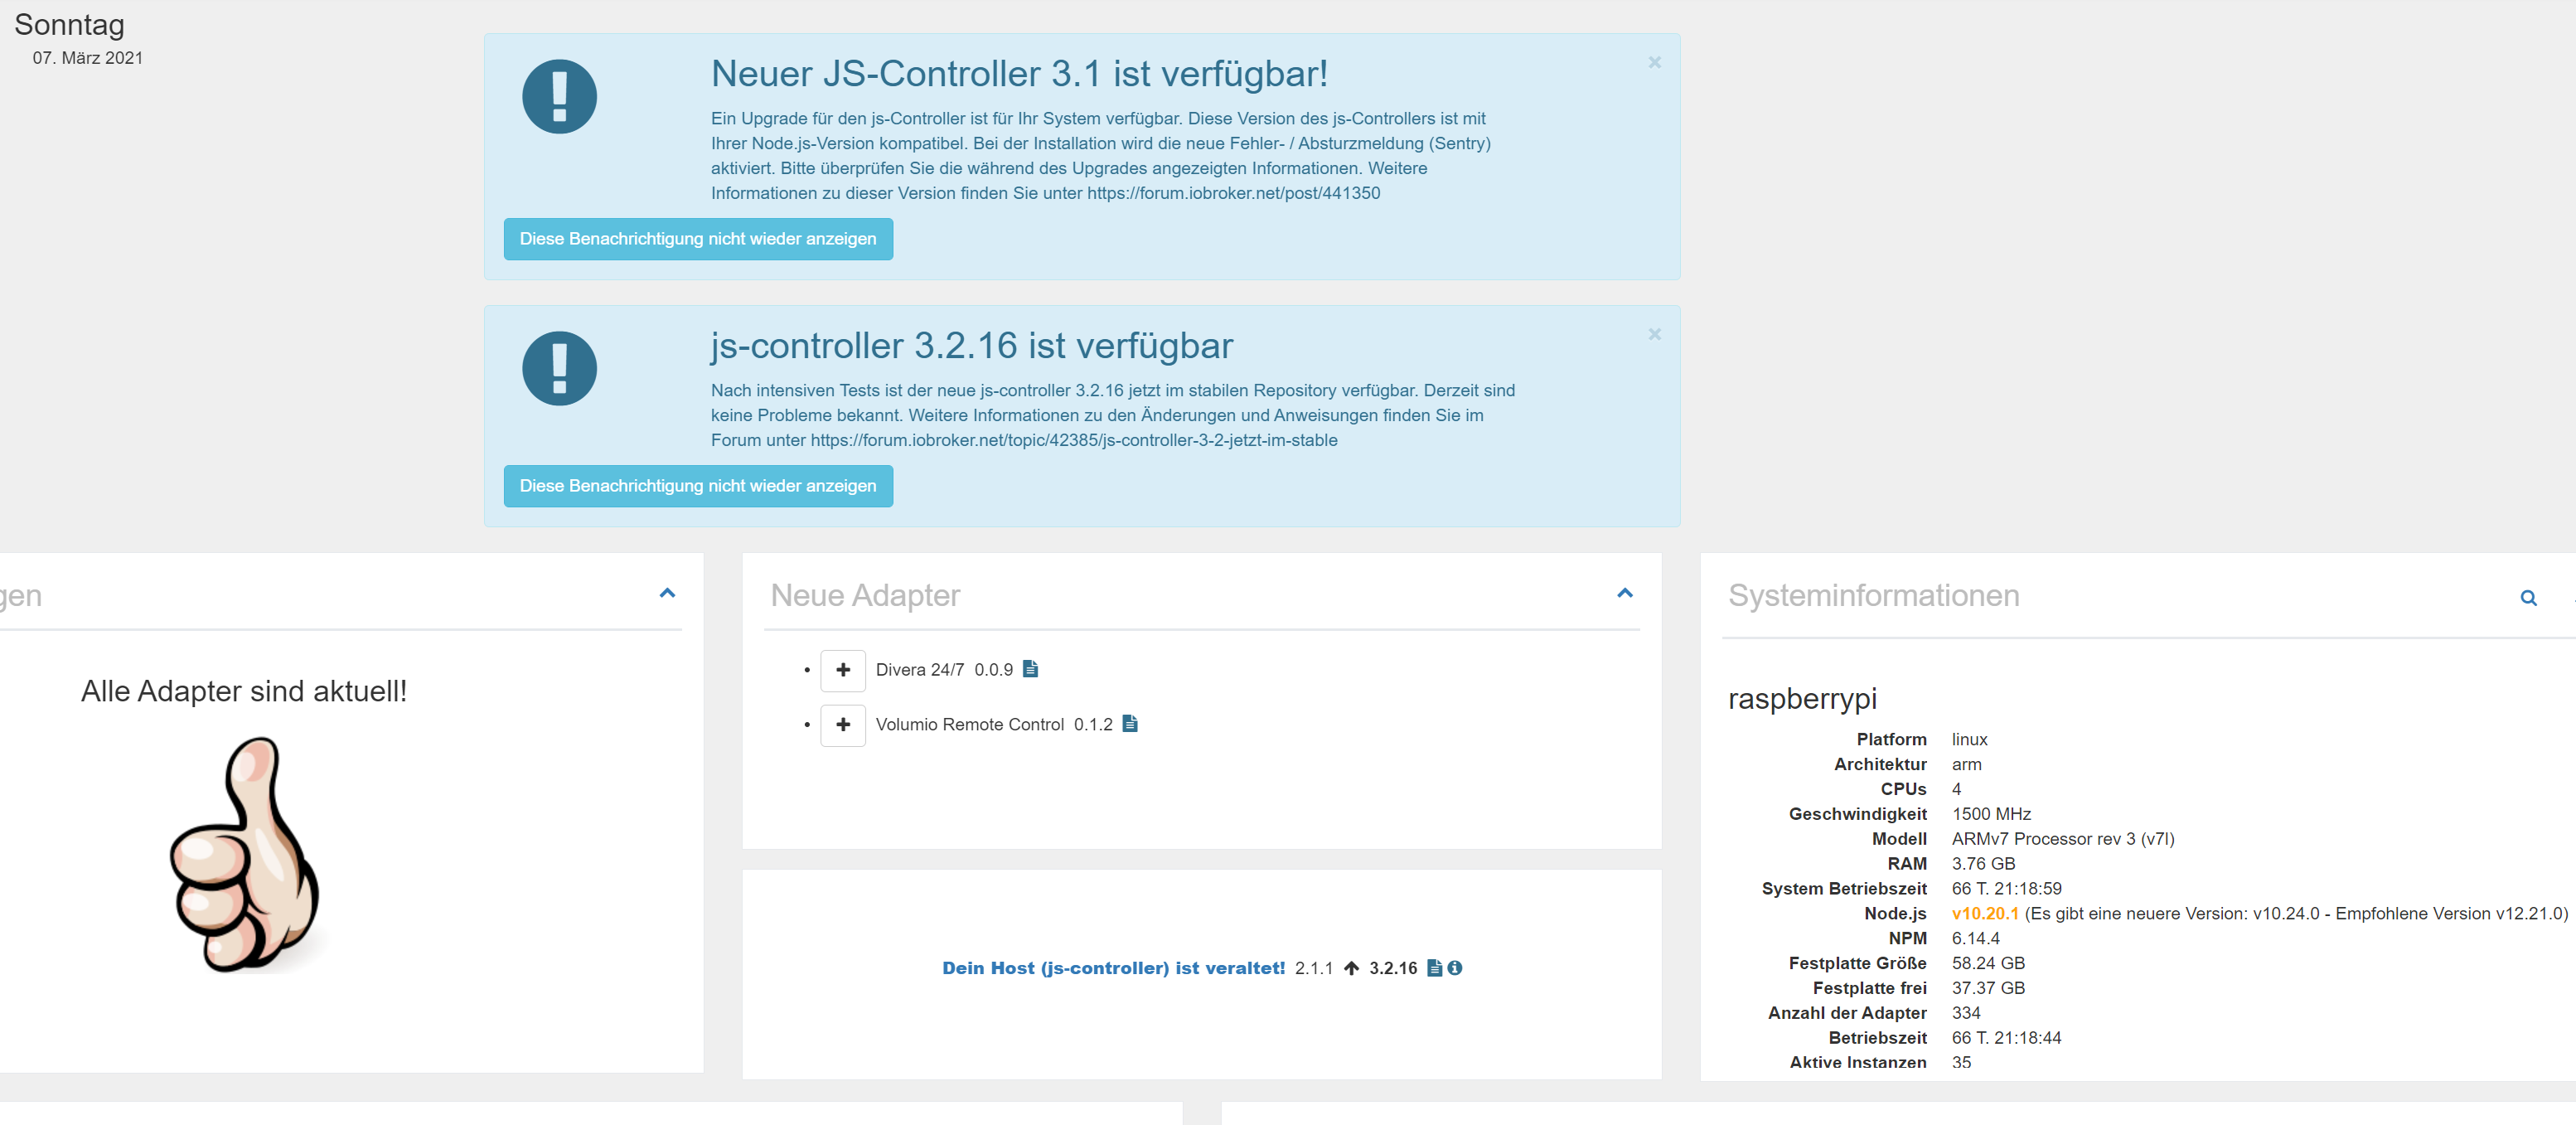The image size is (2576, 1125).
Task: Hide the JS-Controller 3.1 notification permanently
Action: pyautogui.click(x=697, y=239)
